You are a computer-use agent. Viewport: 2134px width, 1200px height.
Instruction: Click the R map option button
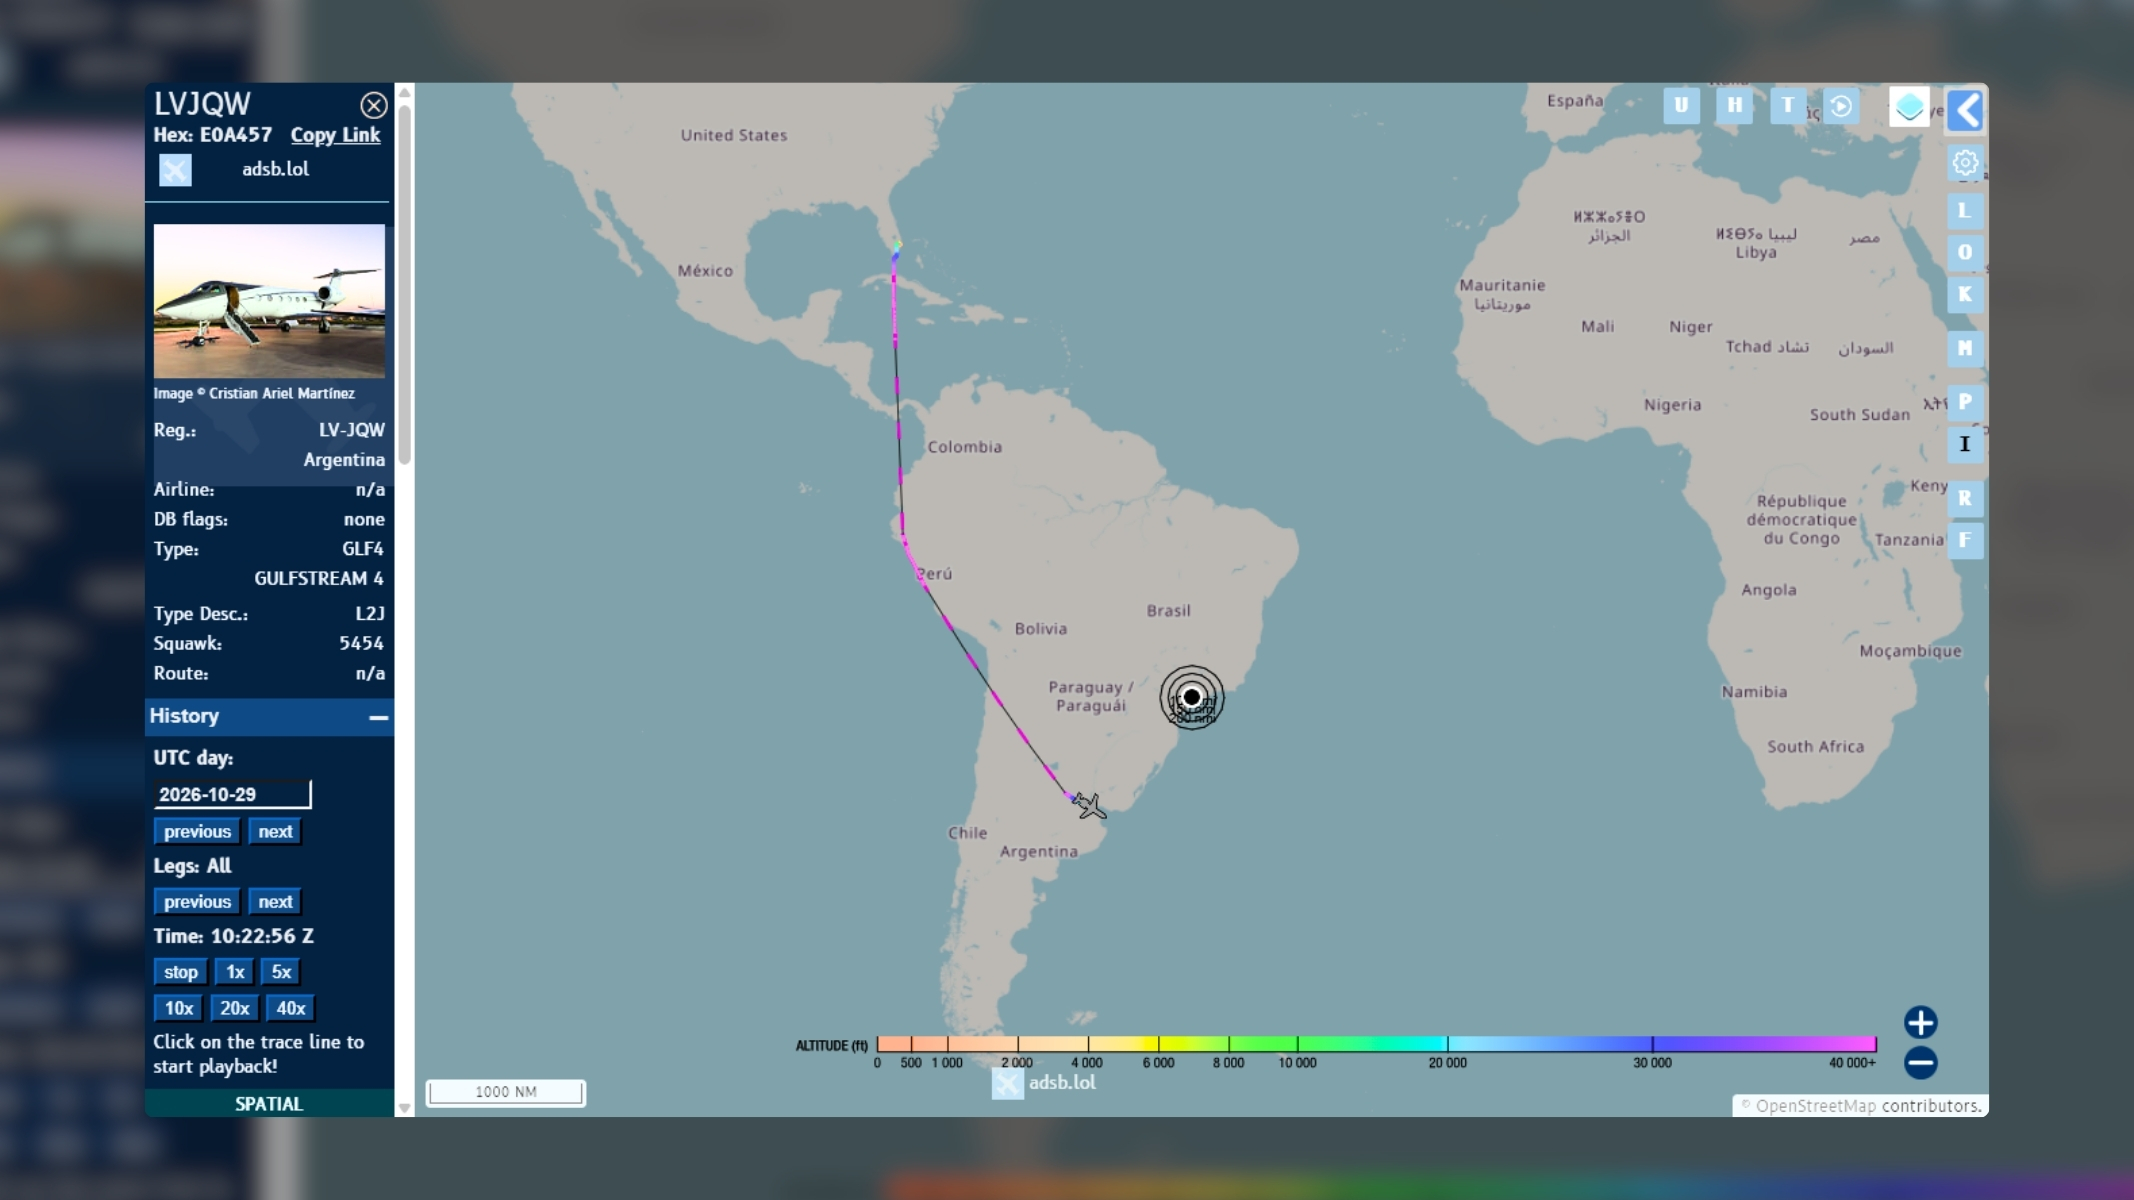click(1965, 498)
